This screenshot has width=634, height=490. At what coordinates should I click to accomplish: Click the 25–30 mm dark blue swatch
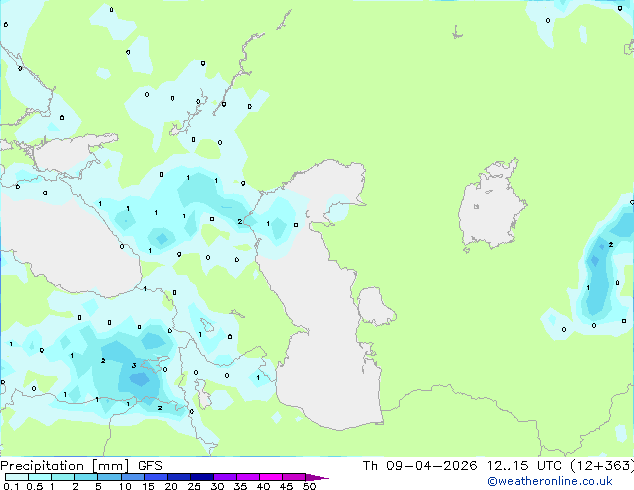(x=202, y=477)
